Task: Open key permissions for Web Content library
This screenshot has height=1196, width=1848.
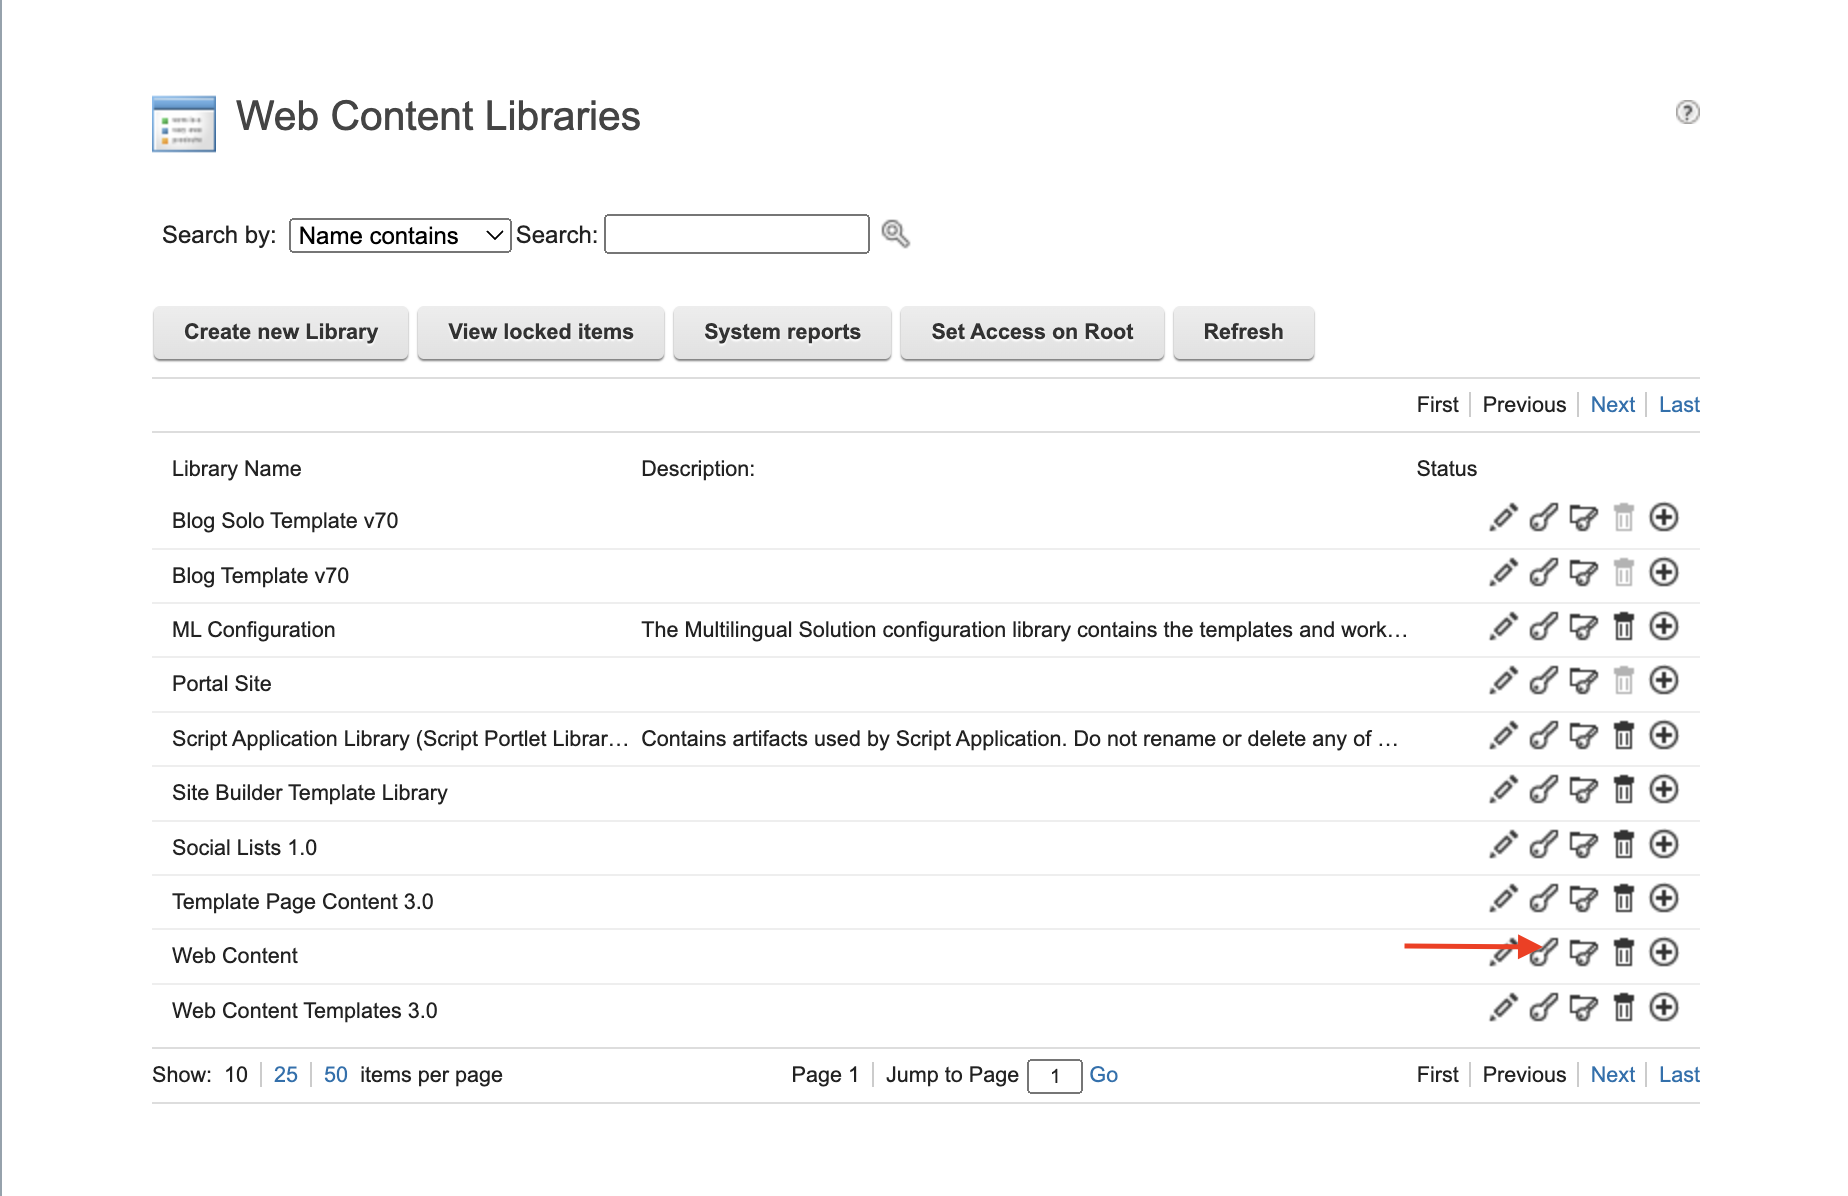Action: click(x=1544, y=953)
